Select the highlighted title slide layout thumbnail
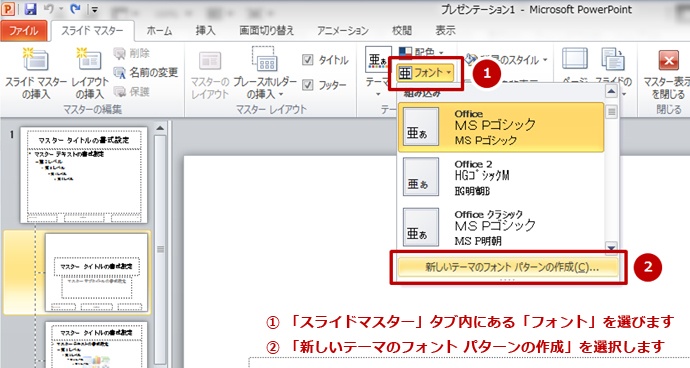The image size is (690, 368). tap(97, 272)
